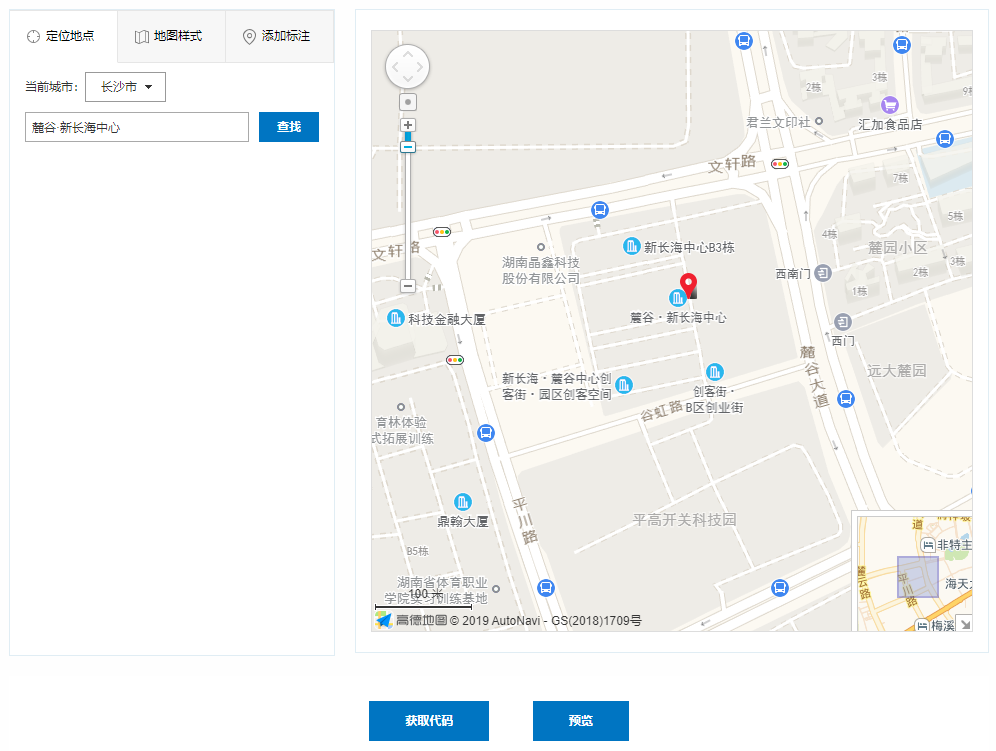Click the 湖南省体育职业学院 label
996x751 pixels.
pyautogui.click(x=436, y=590)
